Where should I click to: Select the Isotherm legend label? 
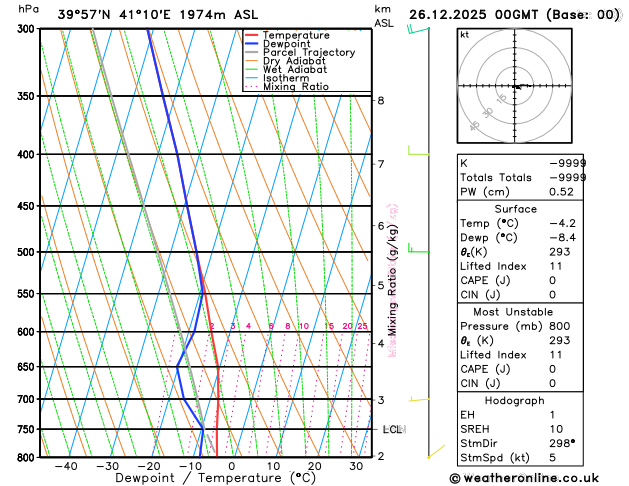286,78
